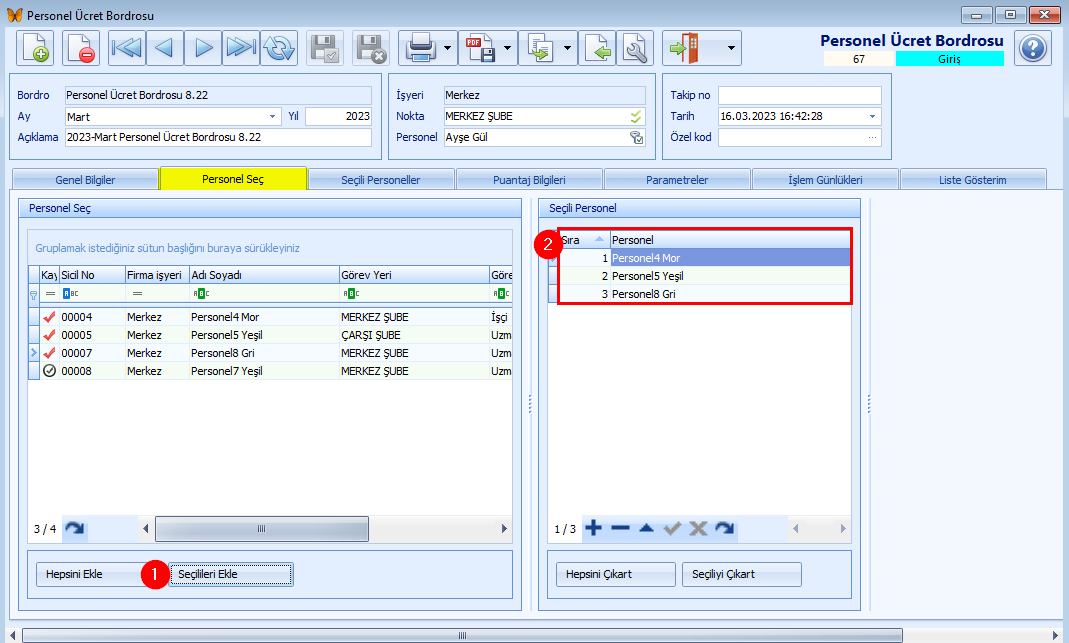Open the PDF export dropdown arrow
The image size is (1069, 643).
pos(509,48)
